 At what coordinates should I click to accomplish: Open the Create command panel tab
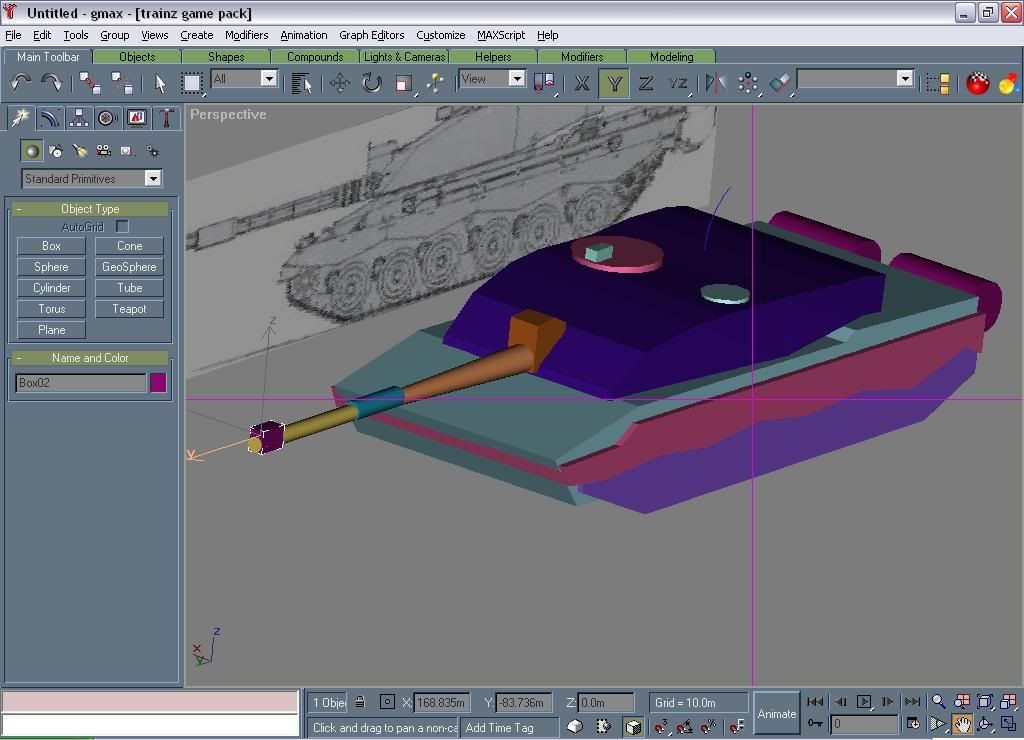pyautogui.click(x=20, y=118)
